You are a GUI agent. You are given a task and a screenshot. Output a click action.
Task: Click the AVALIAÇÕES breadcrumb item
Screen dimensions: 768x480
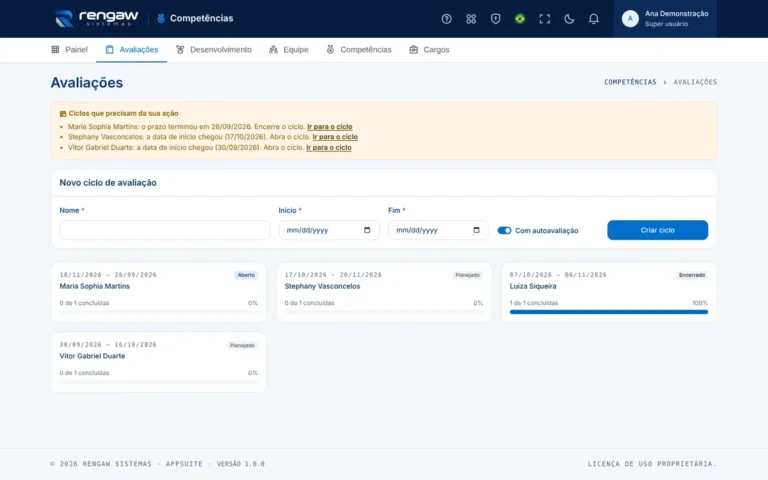click(x=695, y=82)
